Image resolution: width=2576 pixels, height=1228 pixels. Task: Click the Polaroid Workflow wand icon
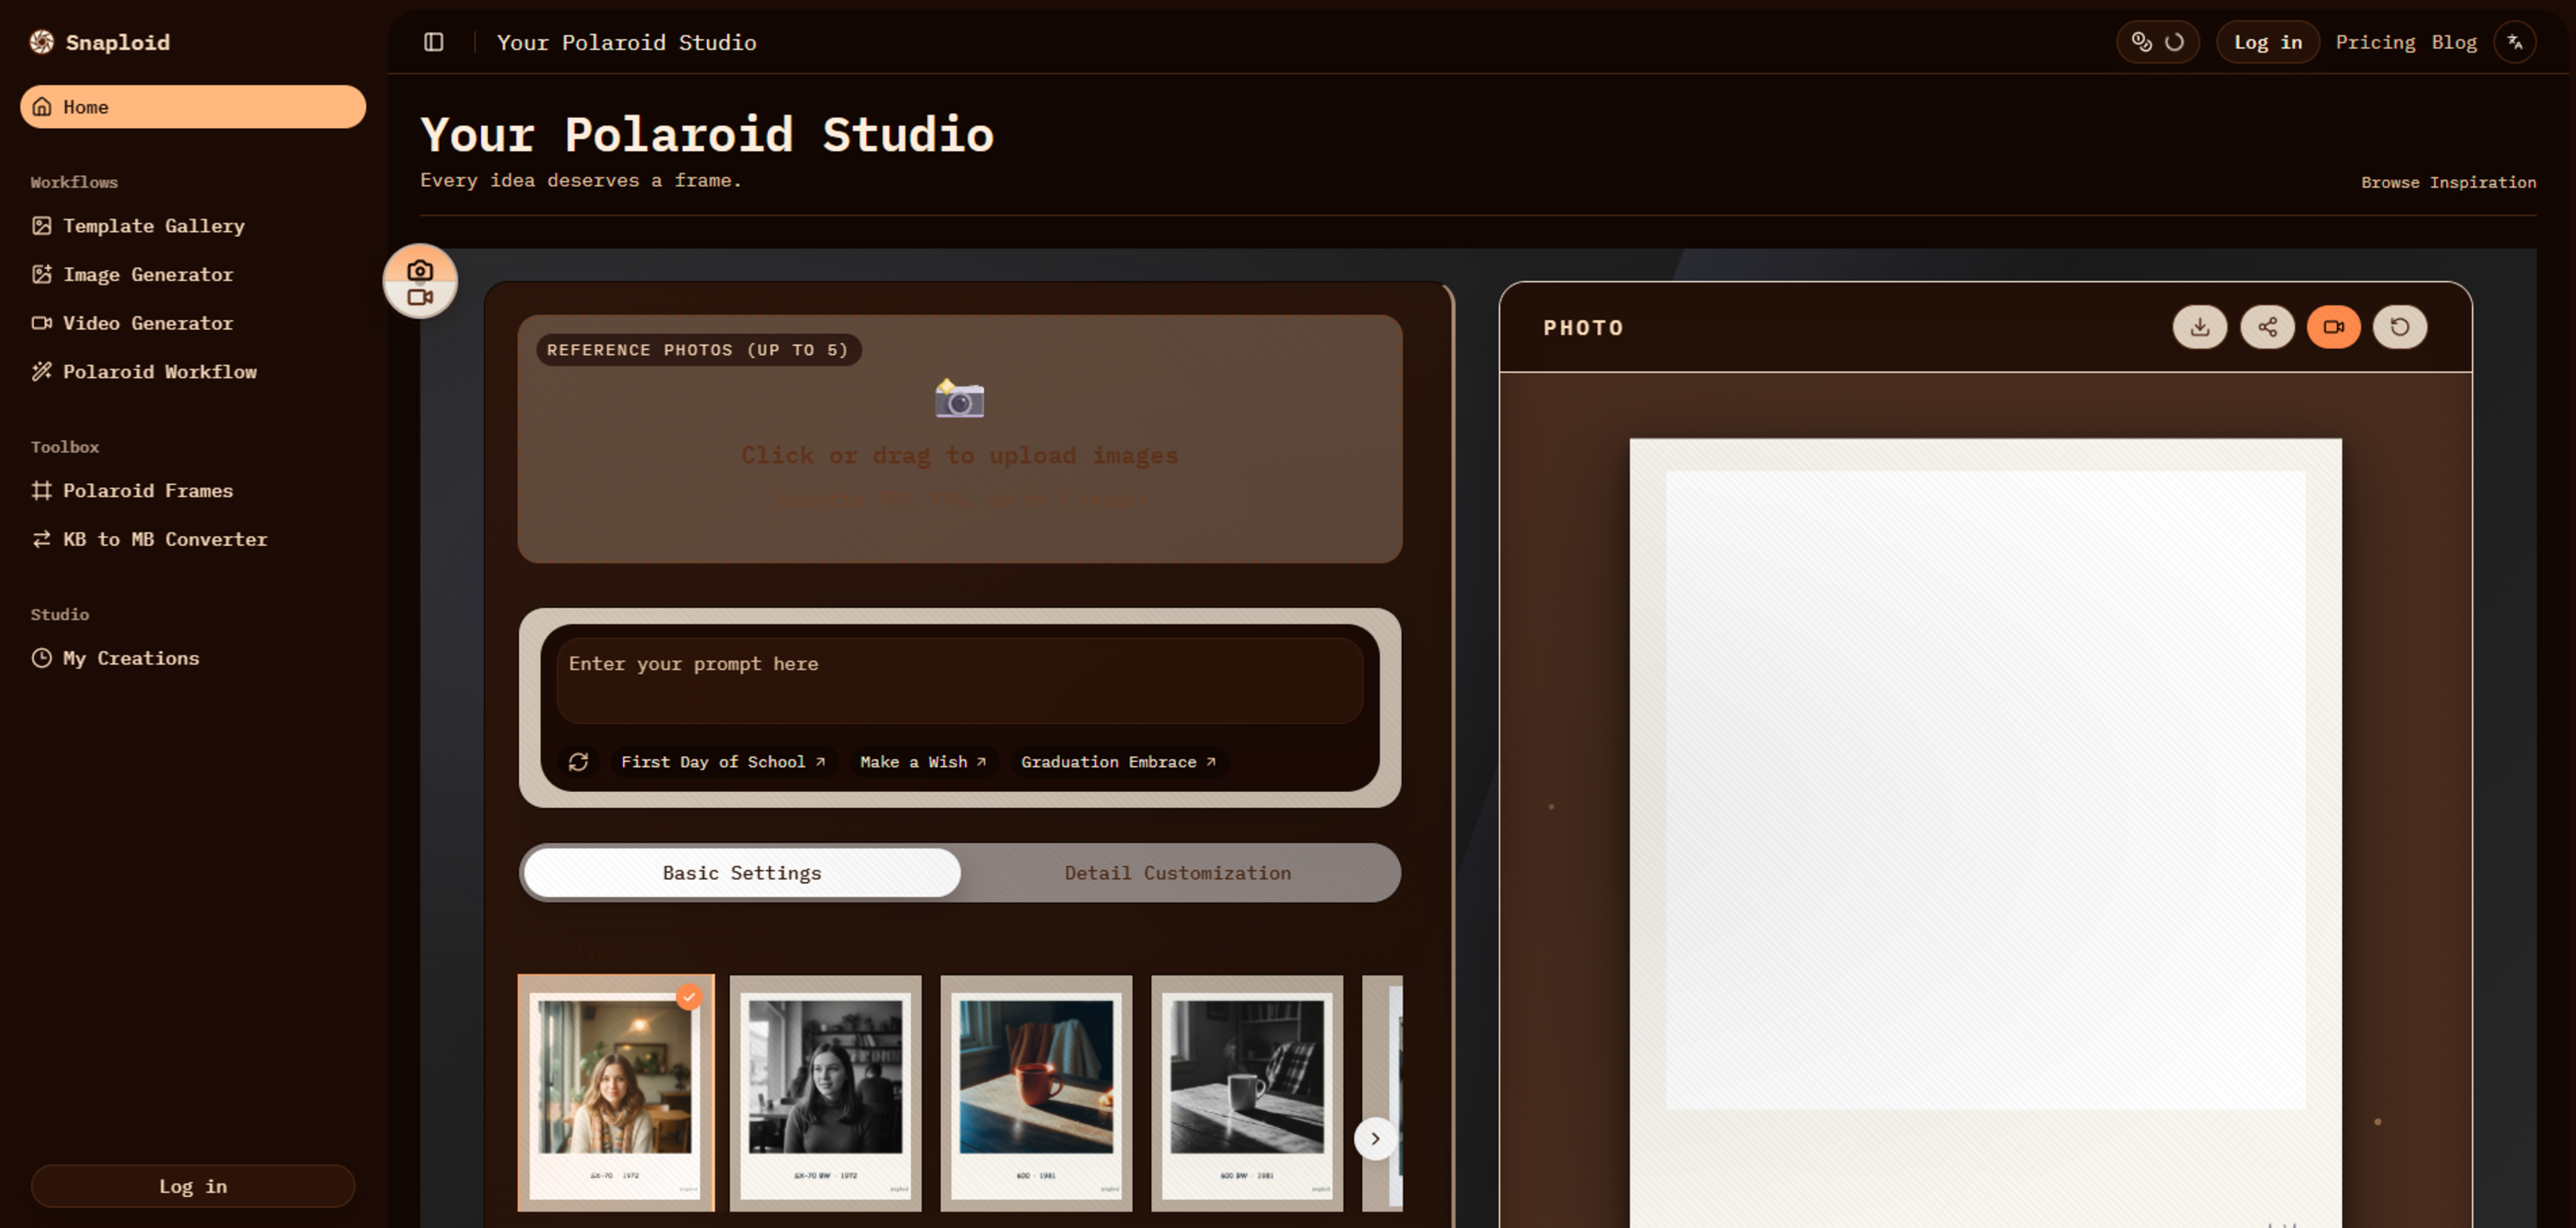coord(42,372)
